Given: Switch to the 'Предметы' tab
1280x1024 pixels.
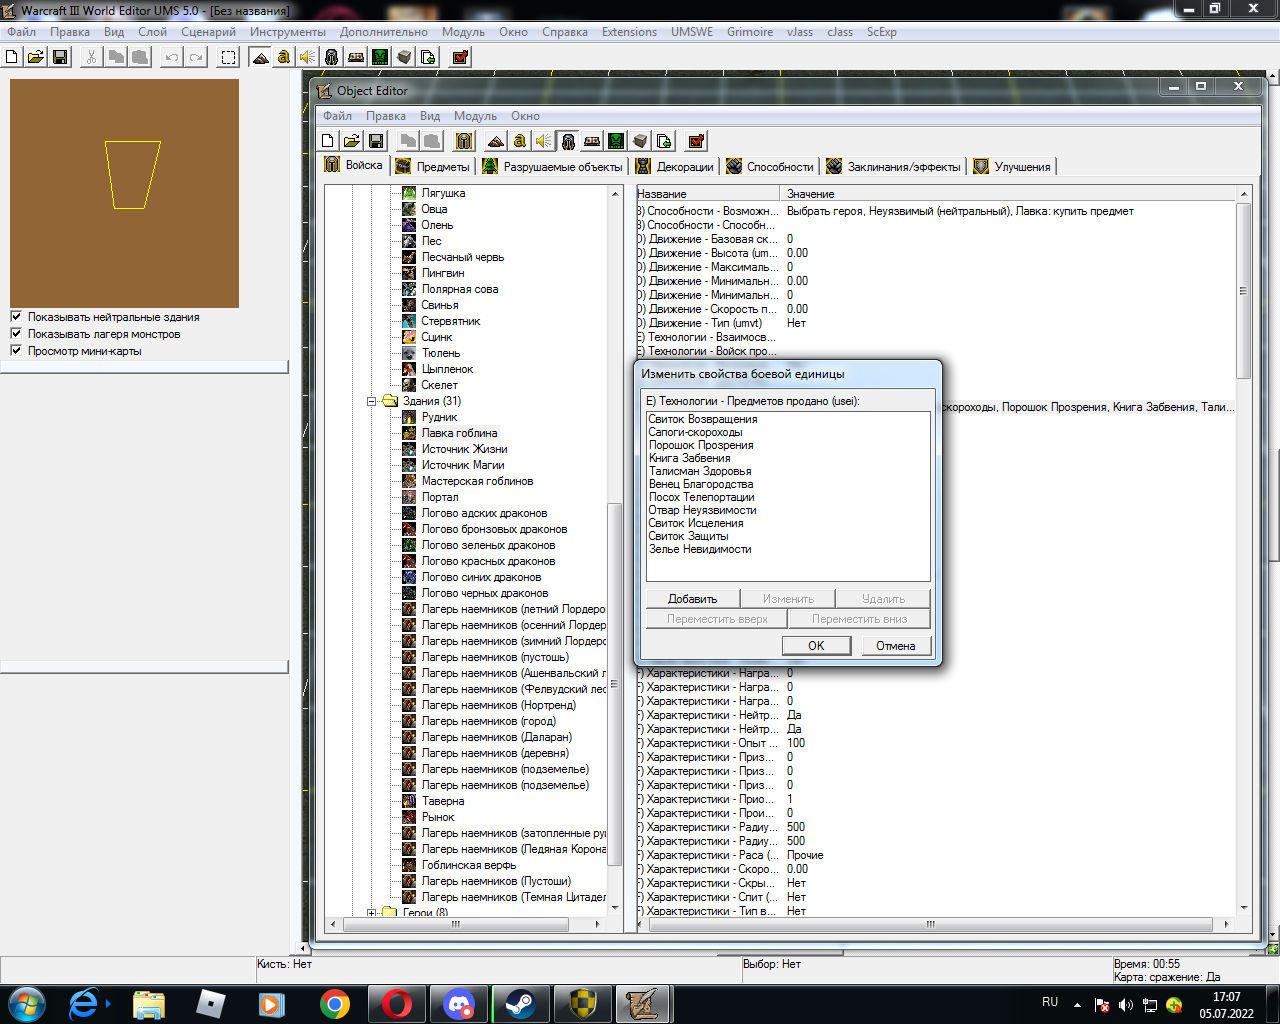Looking at the screenshot, I should click(x=433, y=166).
